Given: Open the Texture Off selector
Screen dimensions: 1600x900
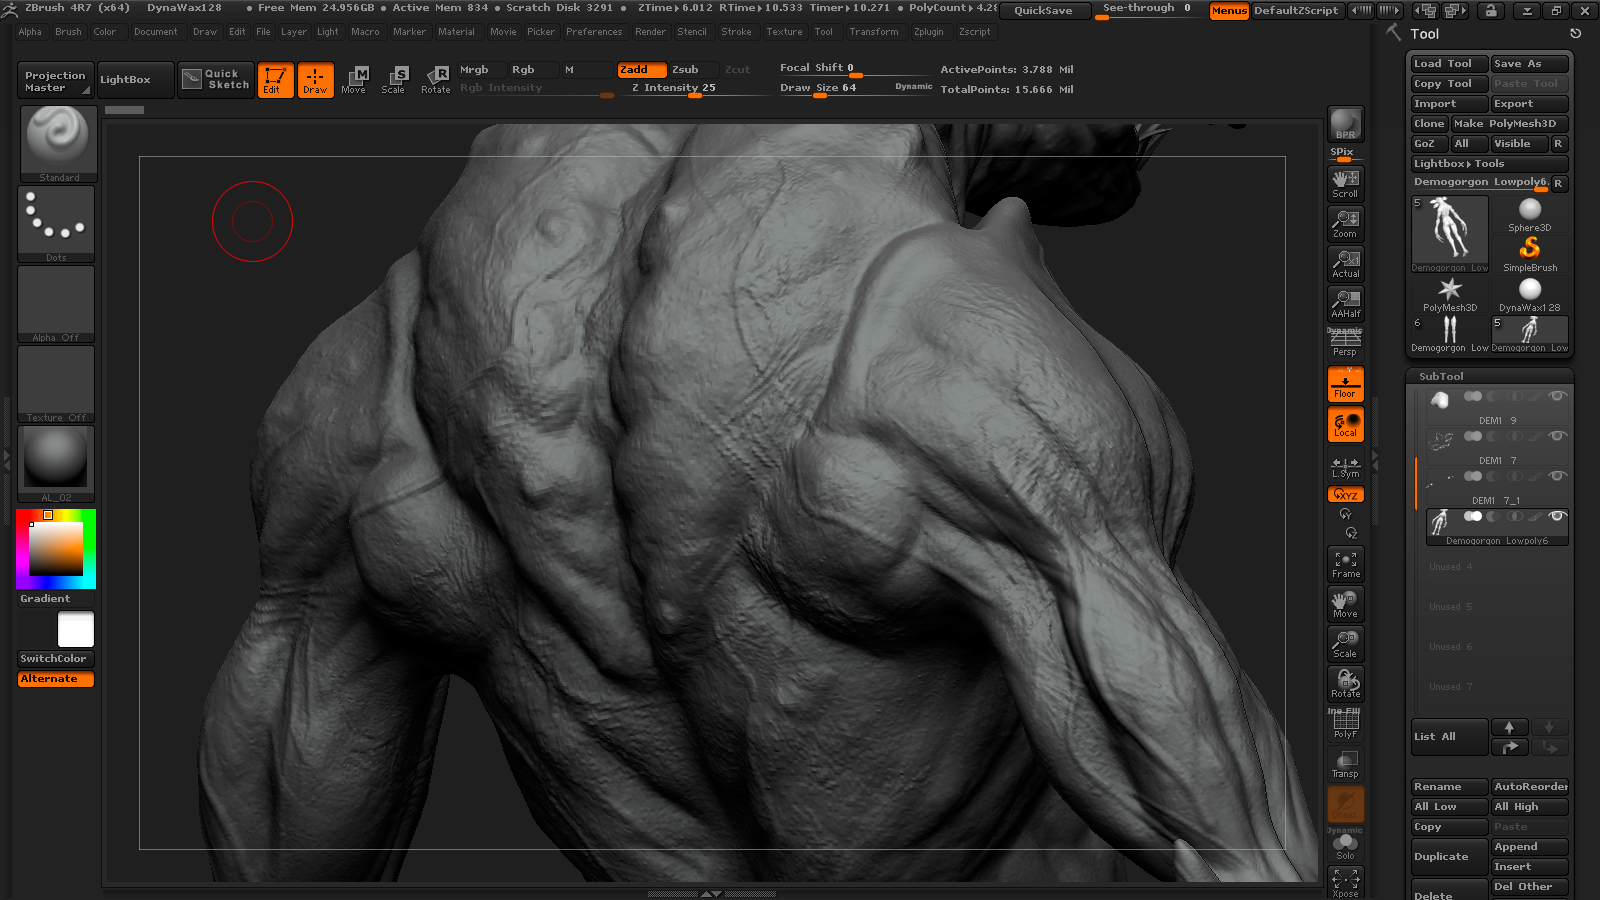Looking at the screenshot, I should pyautogui.click(x=56, y=384).
